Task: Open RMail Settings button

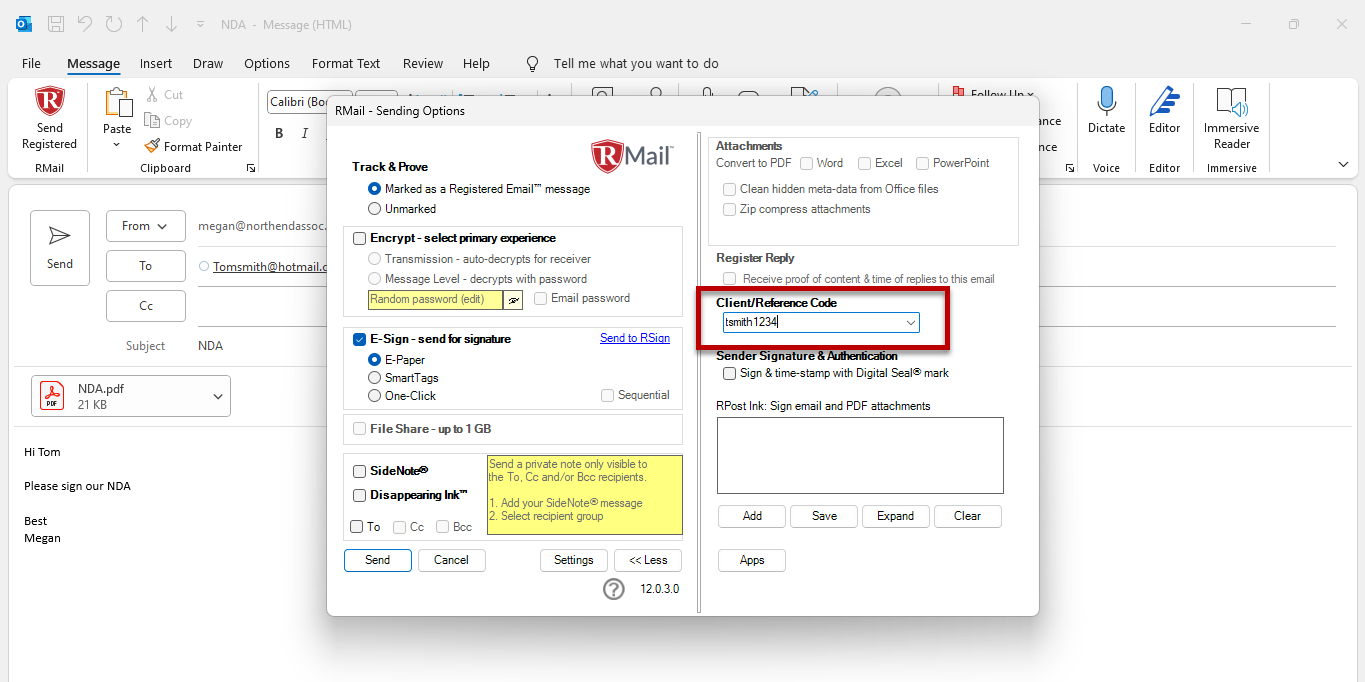Action: pyautogui.click(x=574, y=560)
